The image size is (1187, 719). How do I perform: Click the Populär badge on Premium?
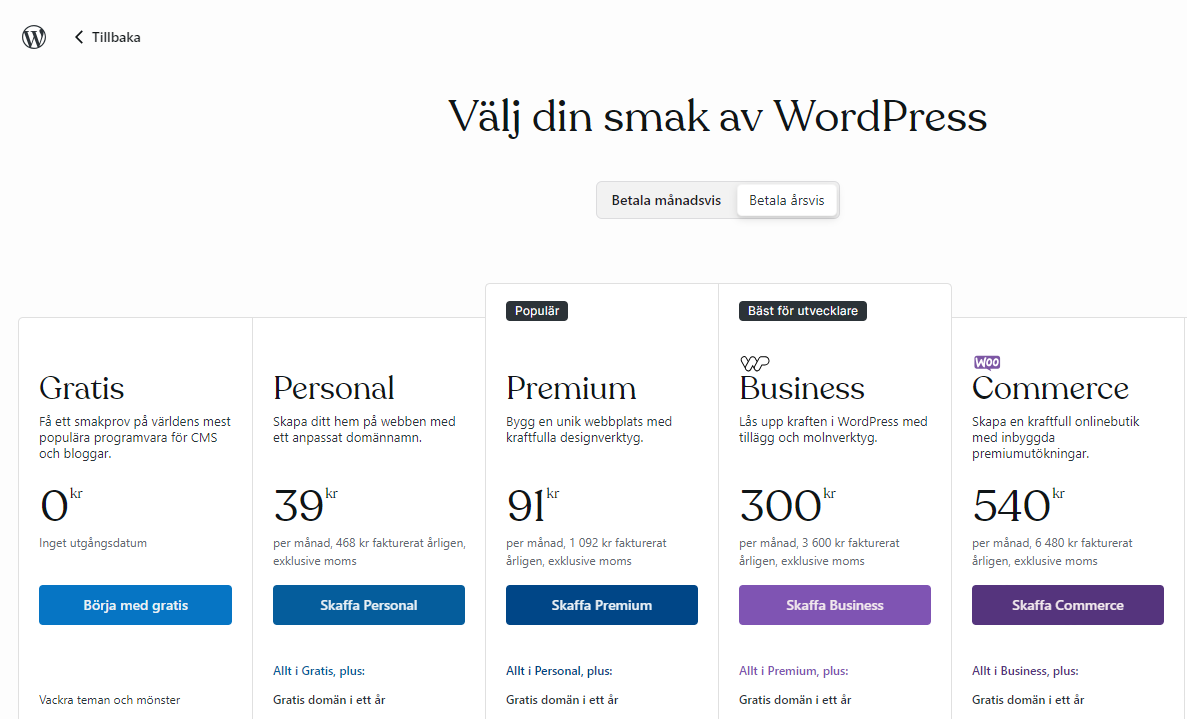pyautogui.click(x=536, y=310)
